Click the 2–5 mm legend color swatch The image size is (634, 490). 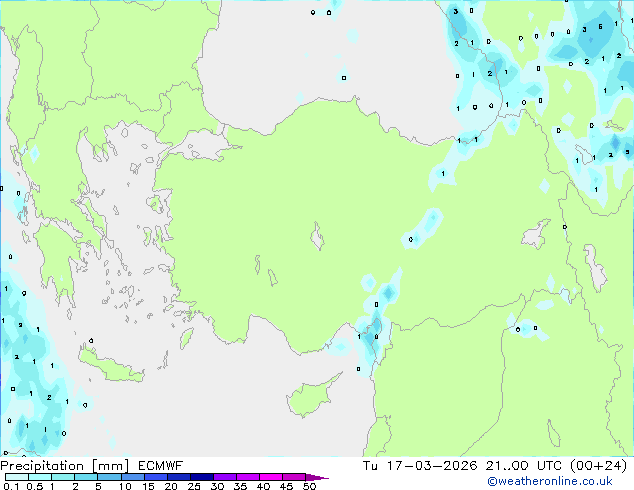(86, 477)
